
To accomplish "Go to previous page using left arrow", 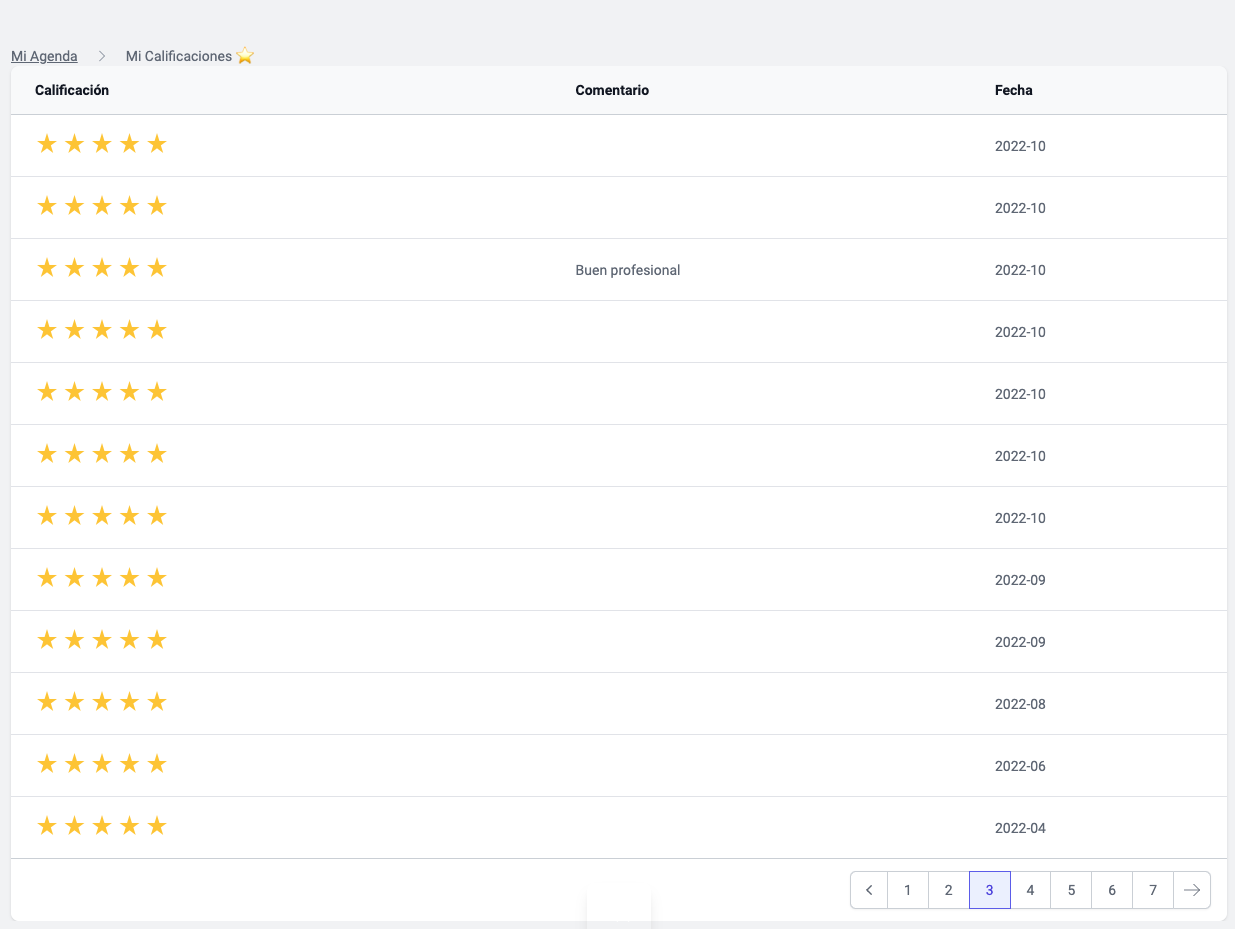I will pyautogui.click(x=869, y=890).
